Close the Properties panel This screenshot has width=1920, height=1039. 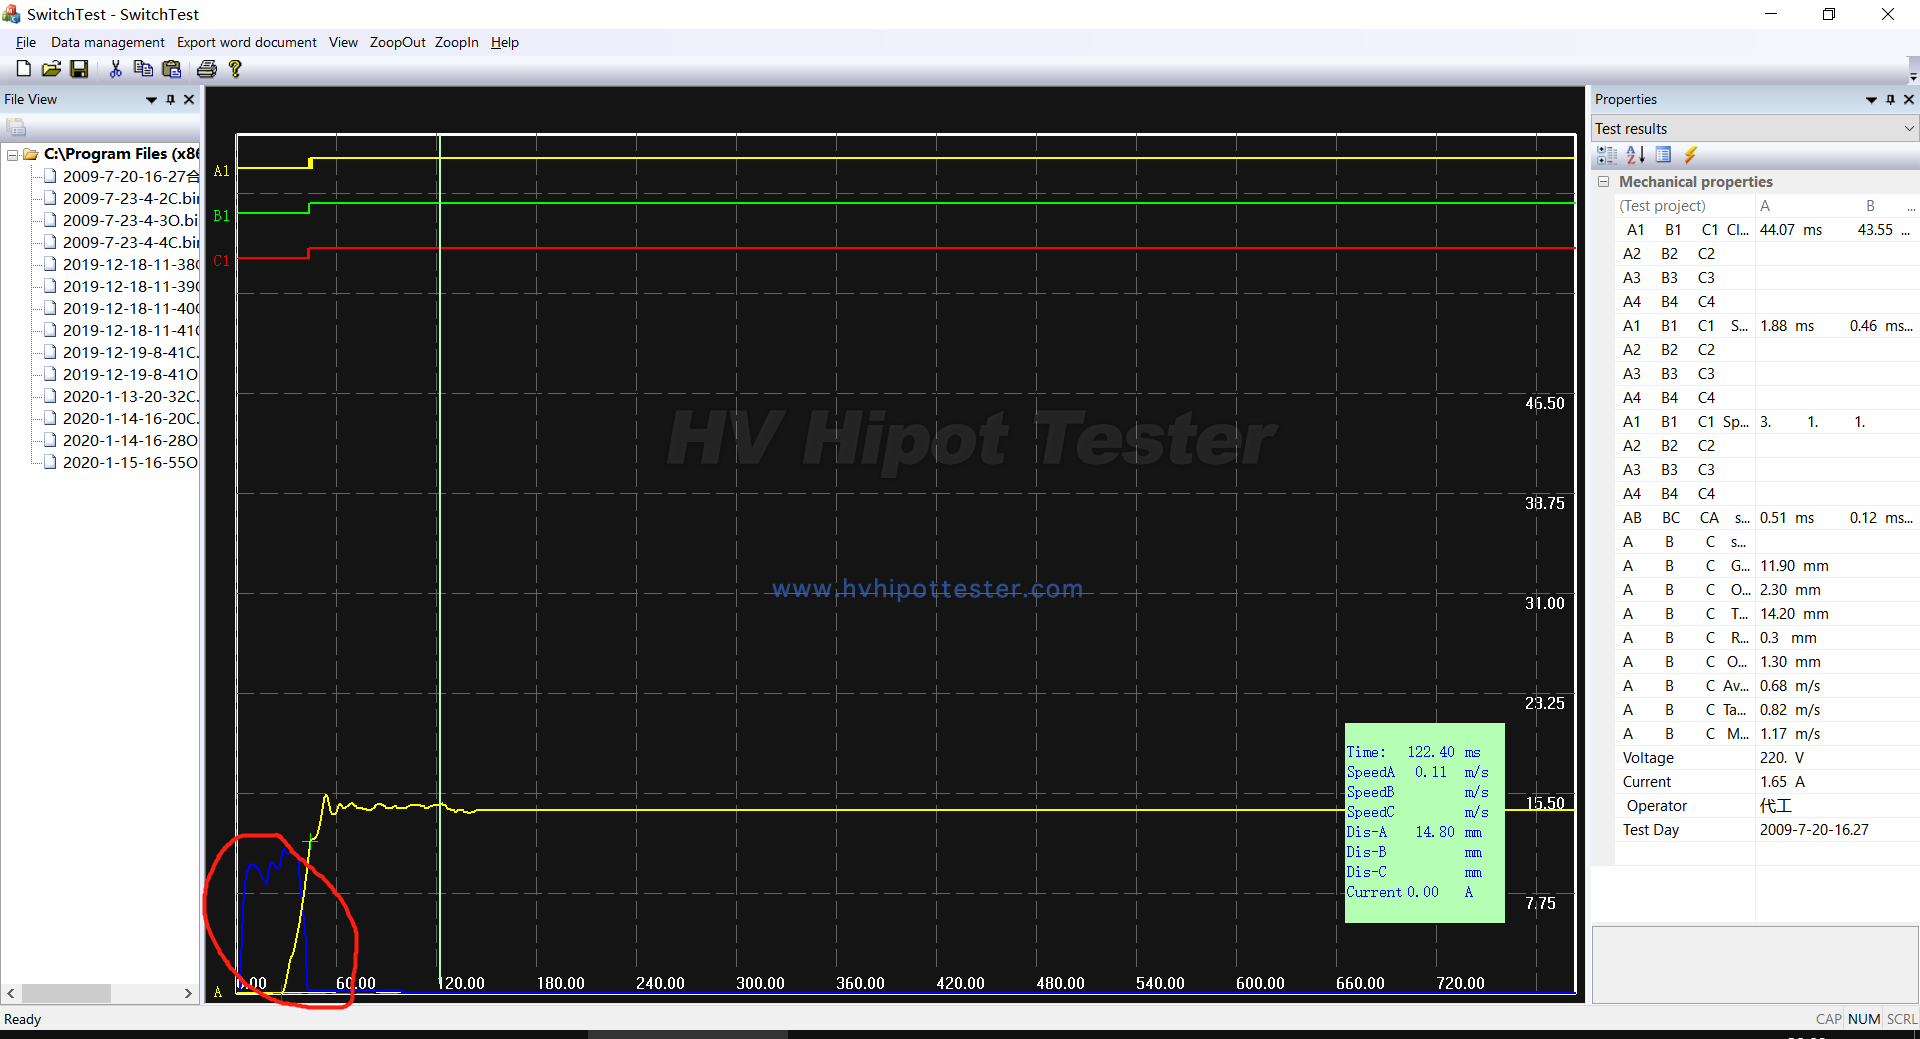pyautogui.click(x=1909, y=99)
